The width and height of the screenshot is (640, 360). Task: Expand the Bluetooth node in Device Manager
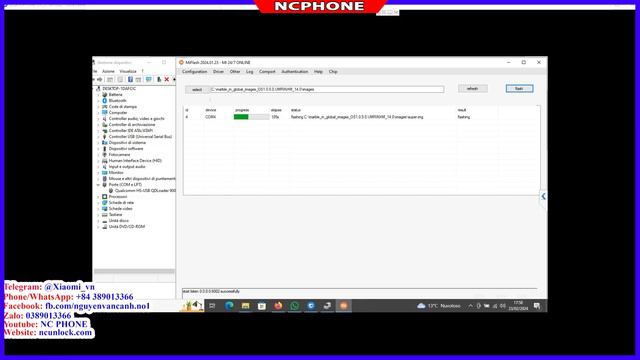[98, 101]
